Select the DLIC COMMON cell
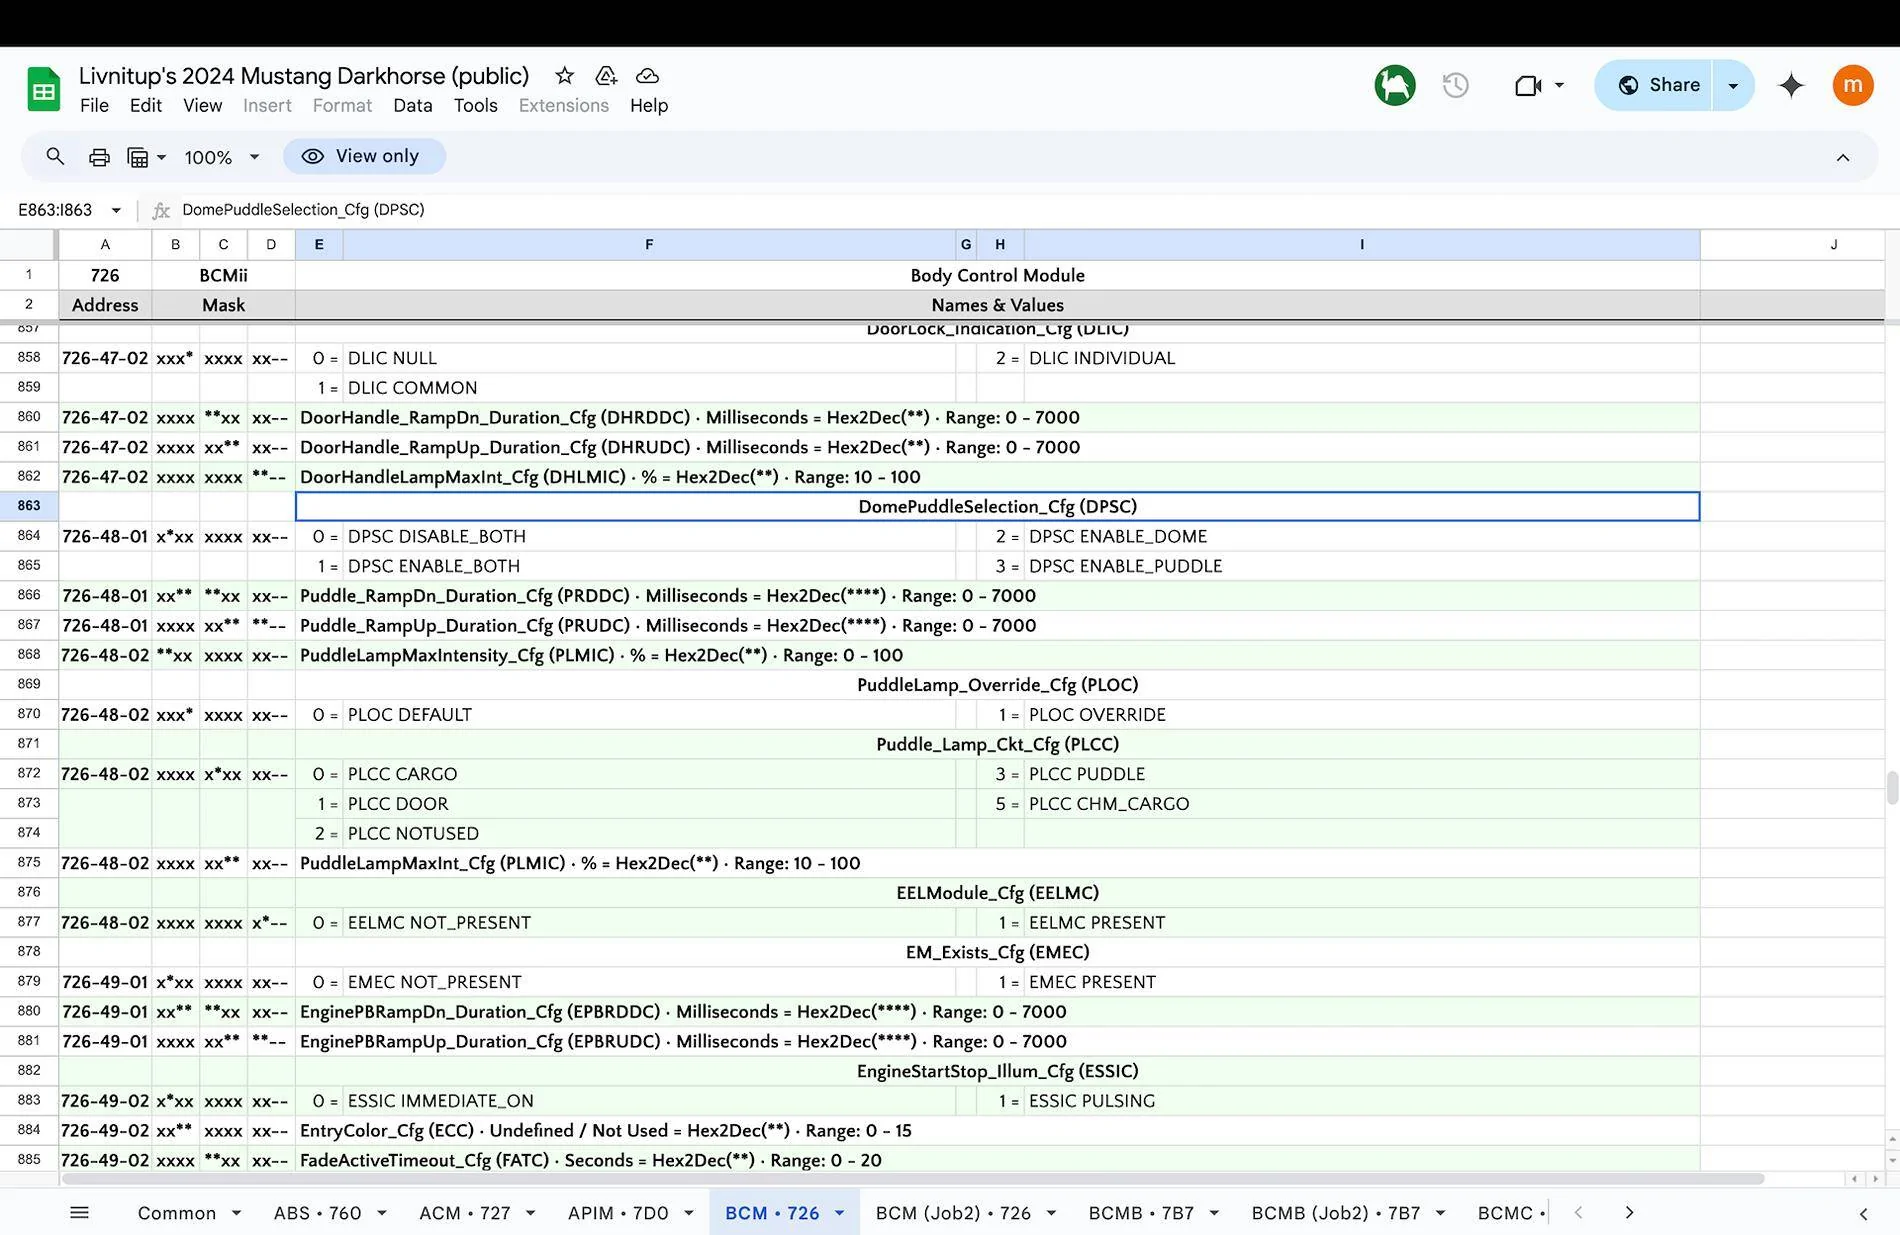 click(x=649, y=388)
